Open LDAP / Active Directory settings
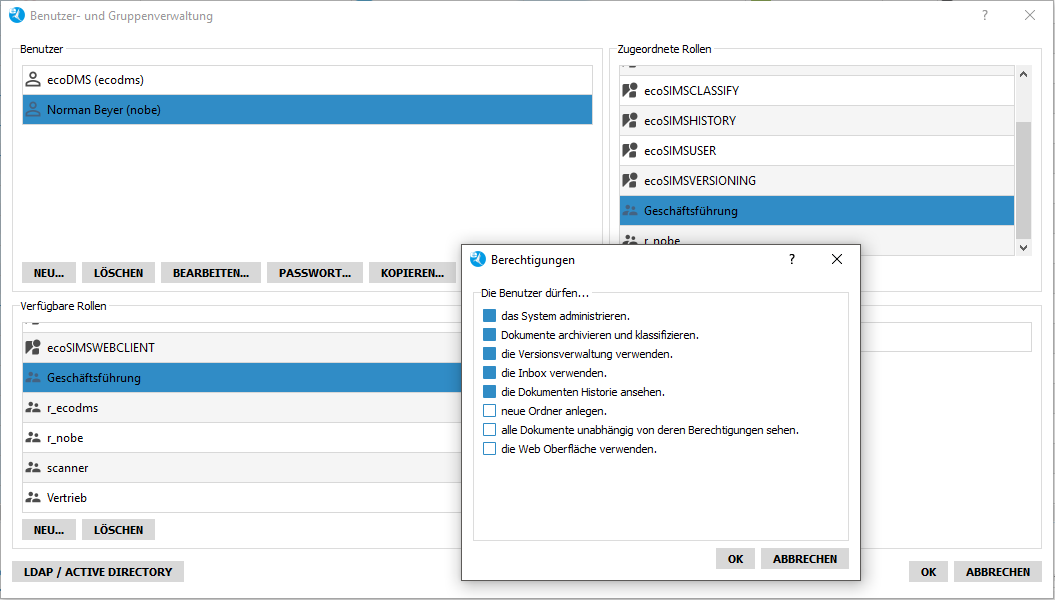Viewport: 1055px width, 600px height. pos(98,572)
